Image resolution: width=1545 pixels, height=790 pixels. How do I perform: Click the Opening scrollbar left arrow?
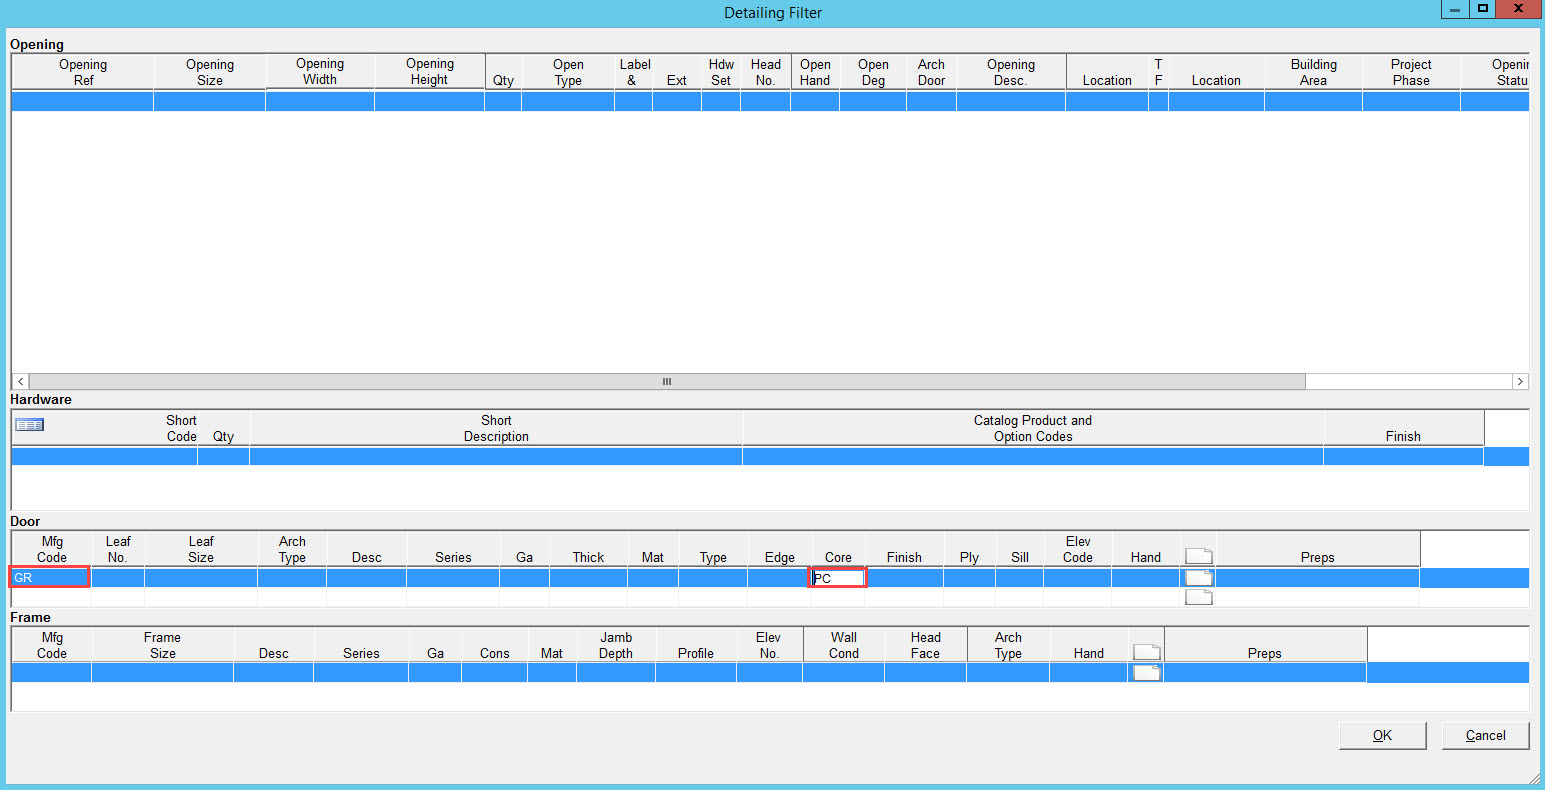click(20, 381)
